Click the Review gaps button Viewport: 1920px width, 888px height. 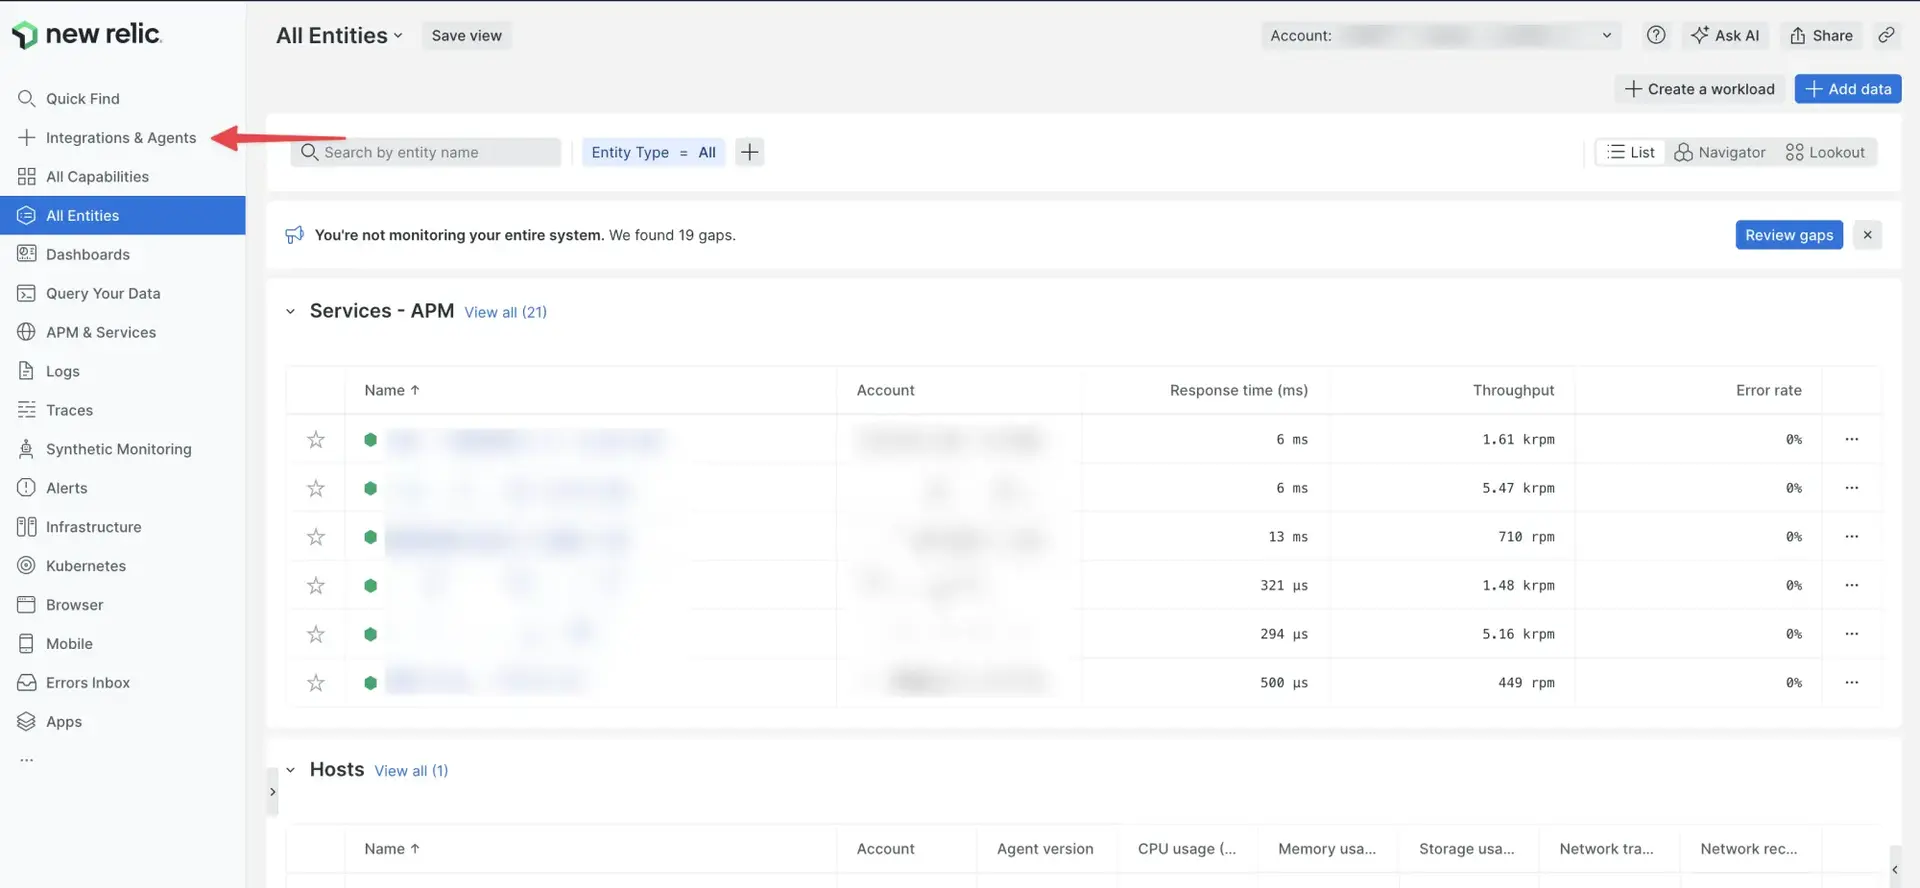coord(1788,235)
